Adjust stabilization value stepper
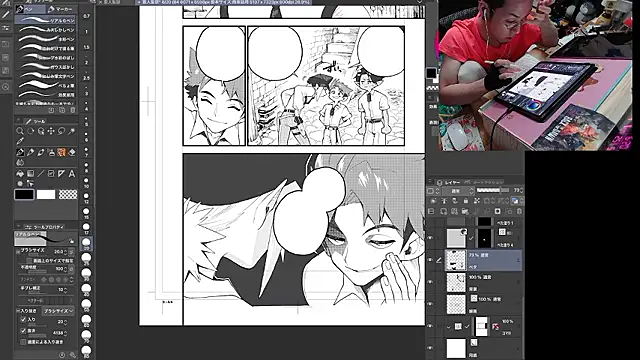 click(66, 290)
